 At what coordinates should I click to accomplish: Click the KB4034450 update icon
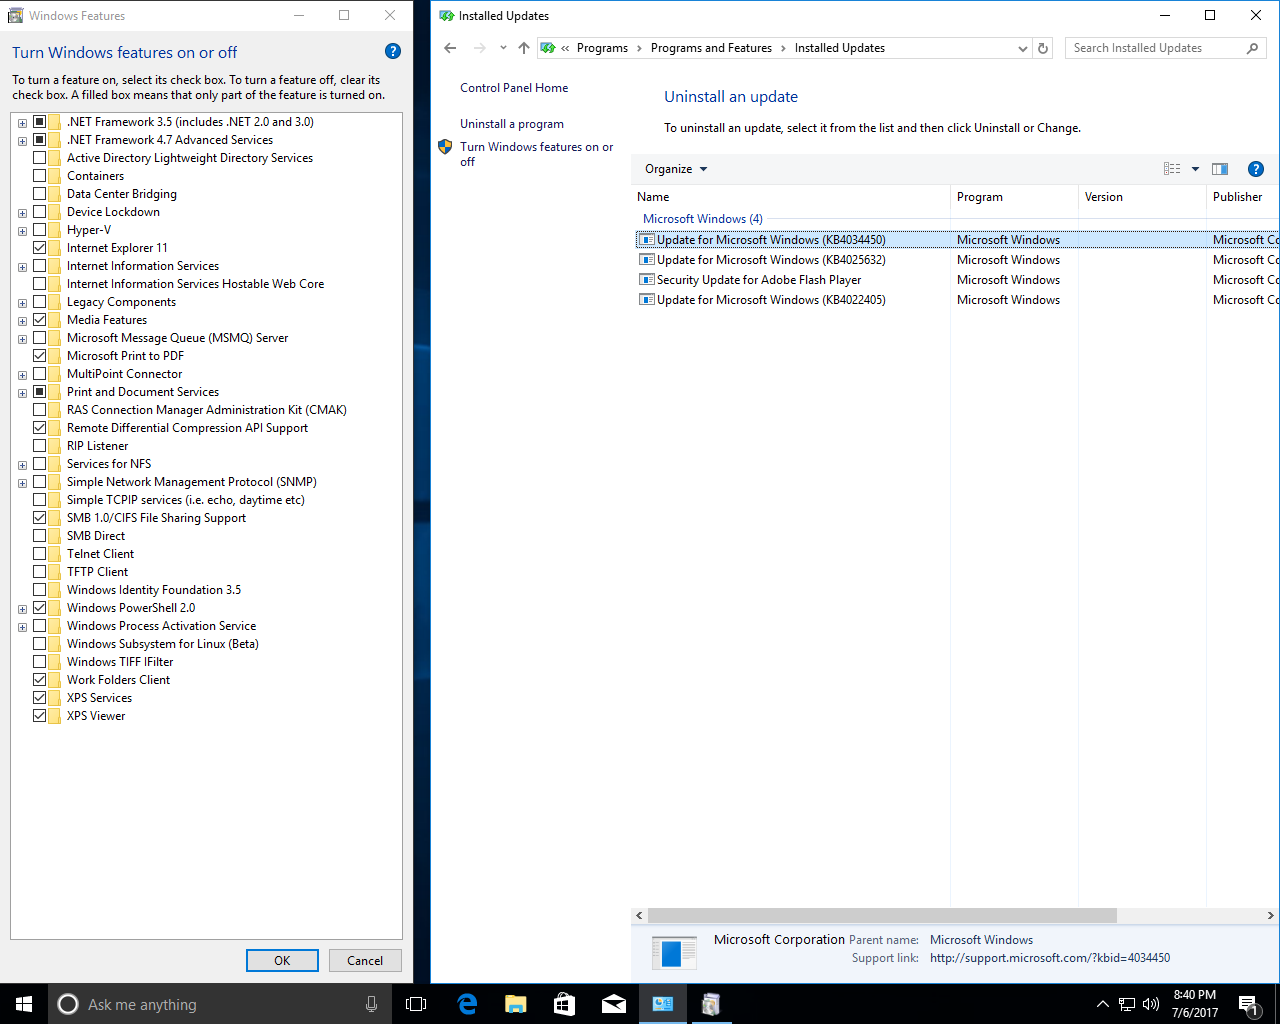(x=647, y=240)
